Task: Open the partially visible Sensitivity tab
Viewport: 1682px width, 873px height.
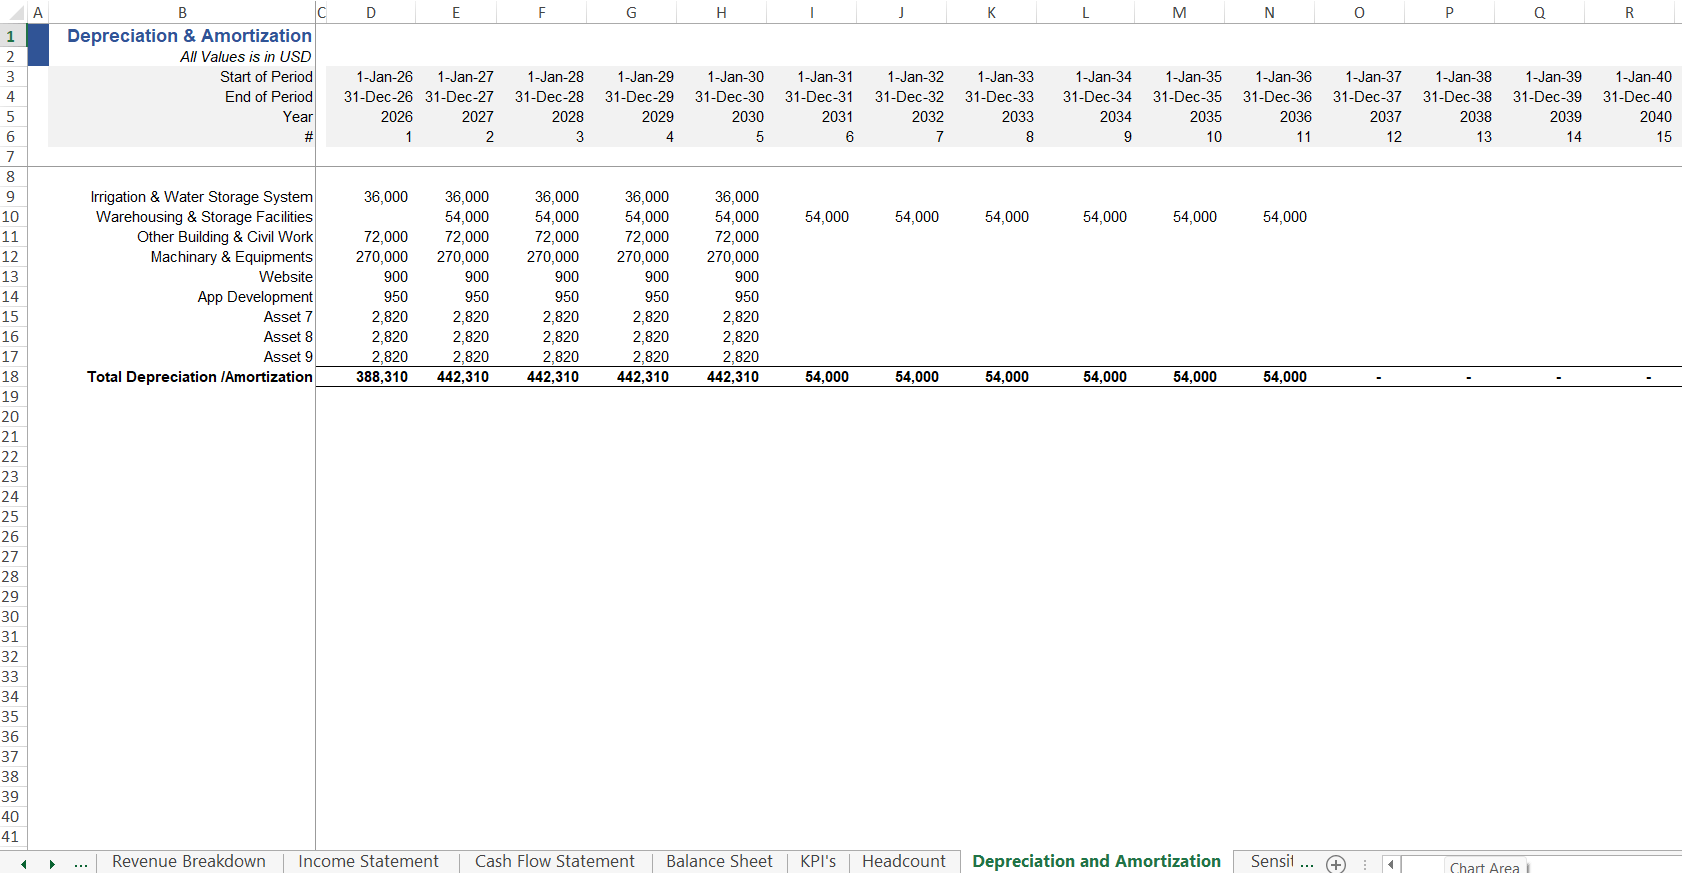Action: click(1272, 862)
